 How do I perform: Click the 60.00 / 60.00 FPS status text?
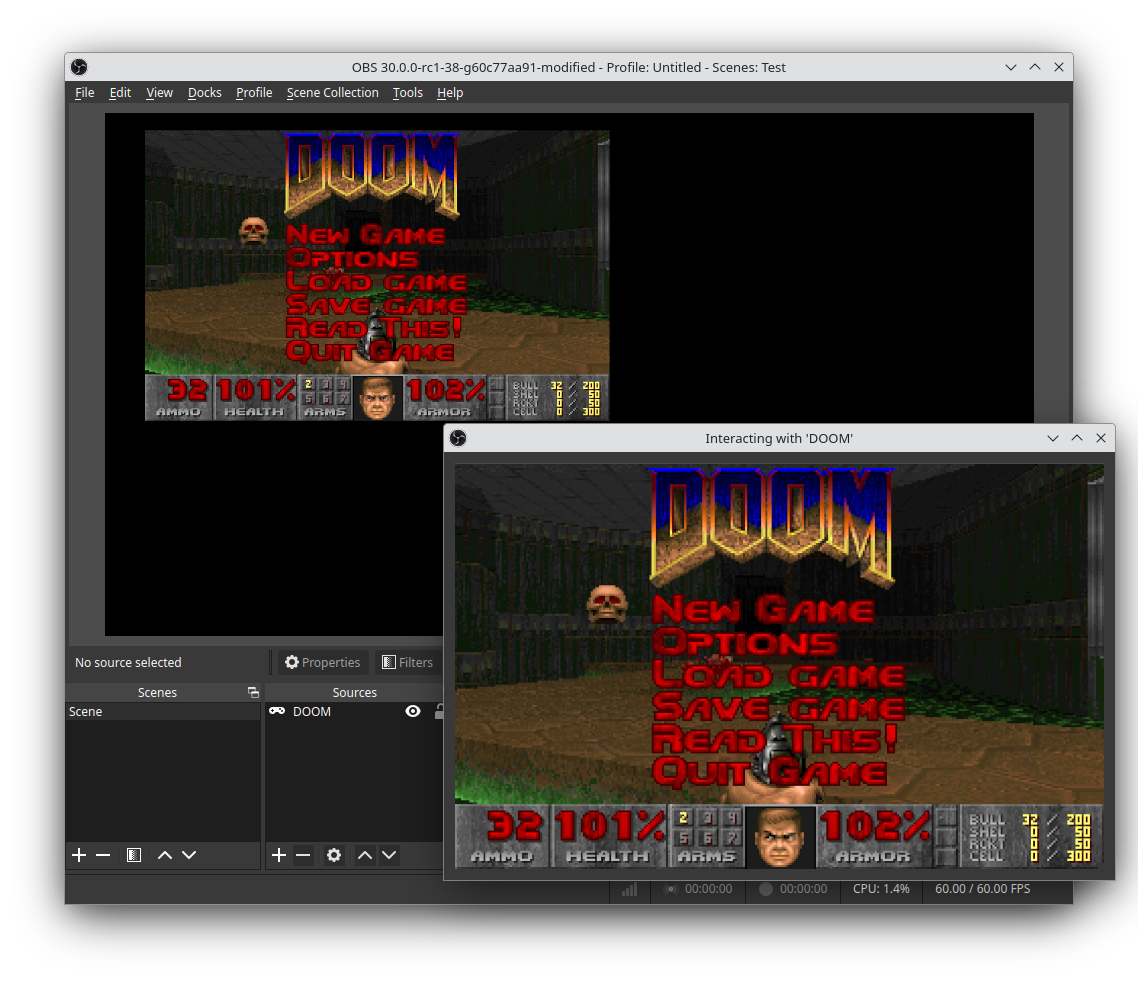pyautogui.click(x=983, y=889)
